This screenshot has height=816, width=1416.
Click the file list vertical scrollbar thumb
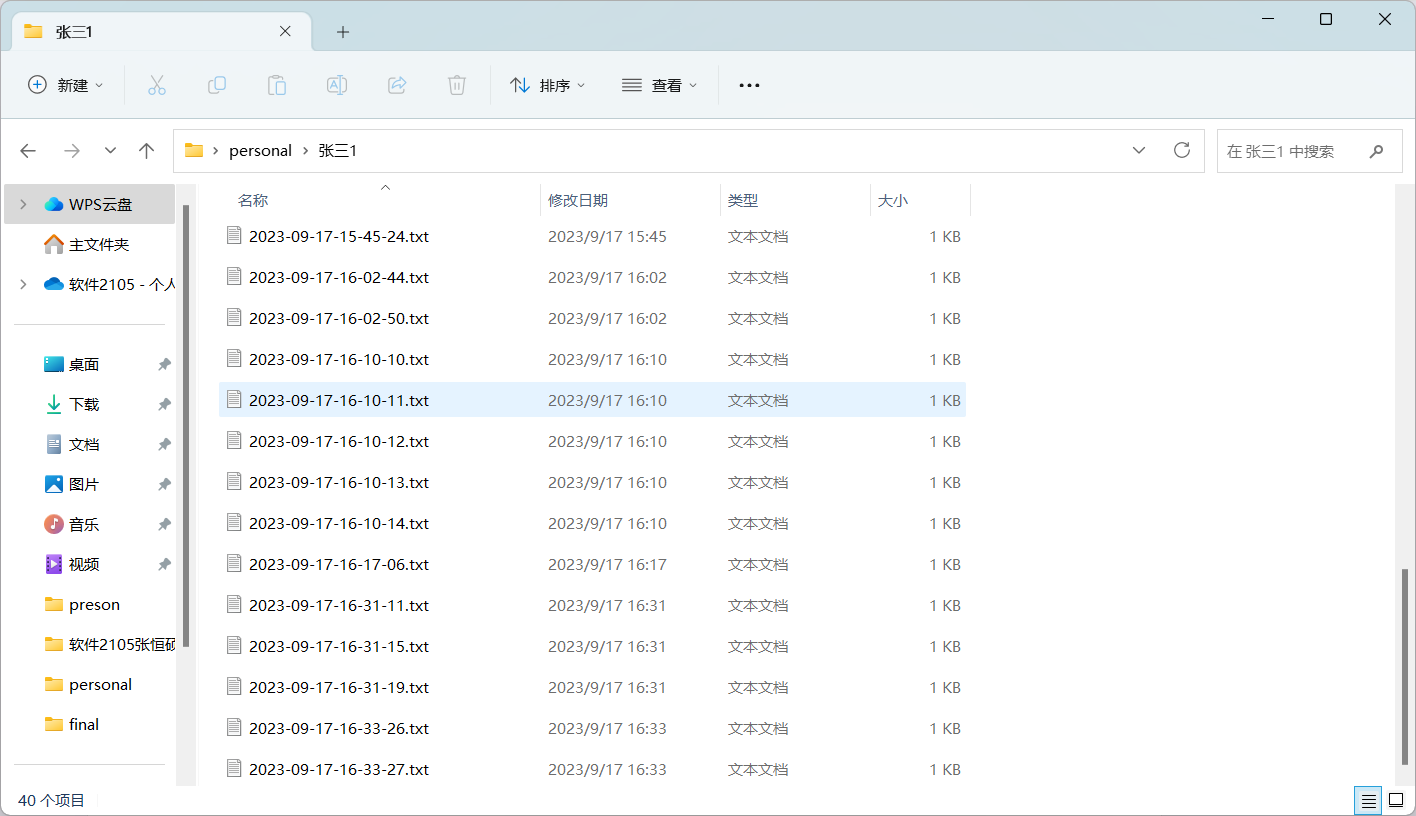[x=1405, y=667]
